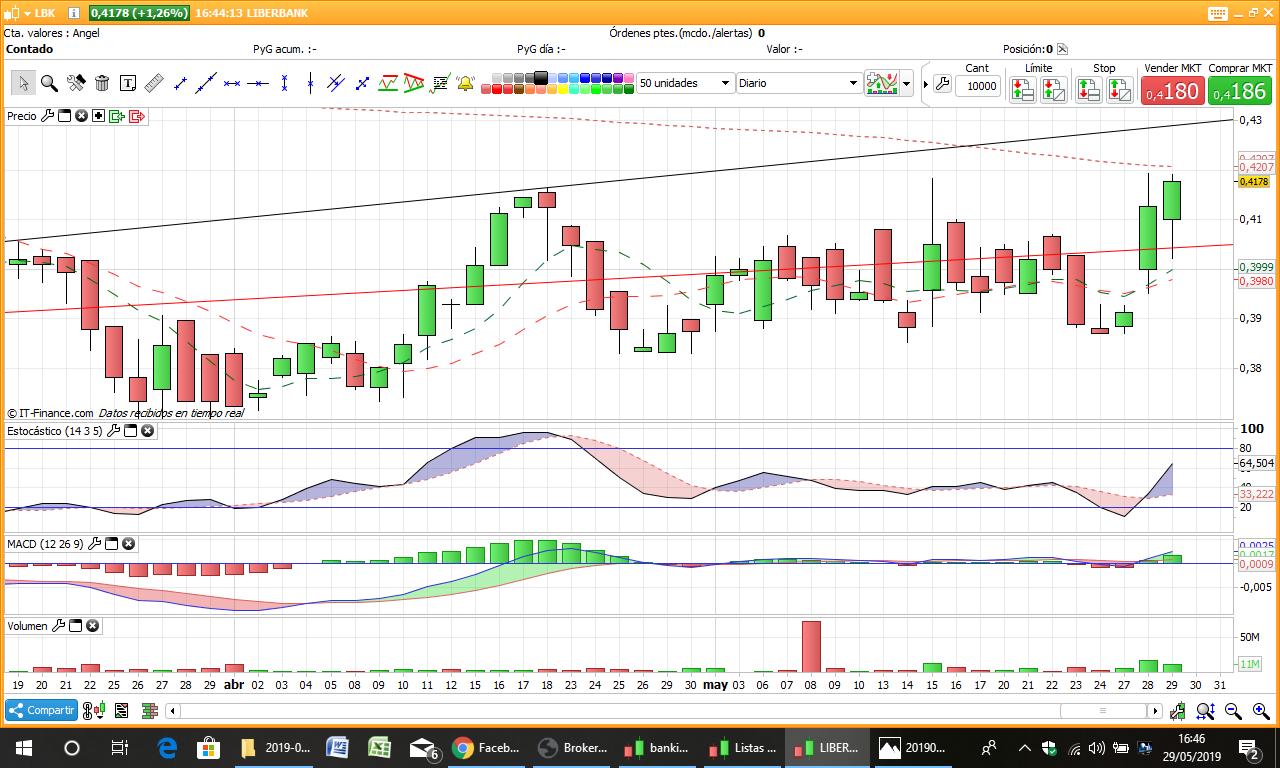
Task: Open the Excel icon in the taskbar
Action: tap(379, 747)
